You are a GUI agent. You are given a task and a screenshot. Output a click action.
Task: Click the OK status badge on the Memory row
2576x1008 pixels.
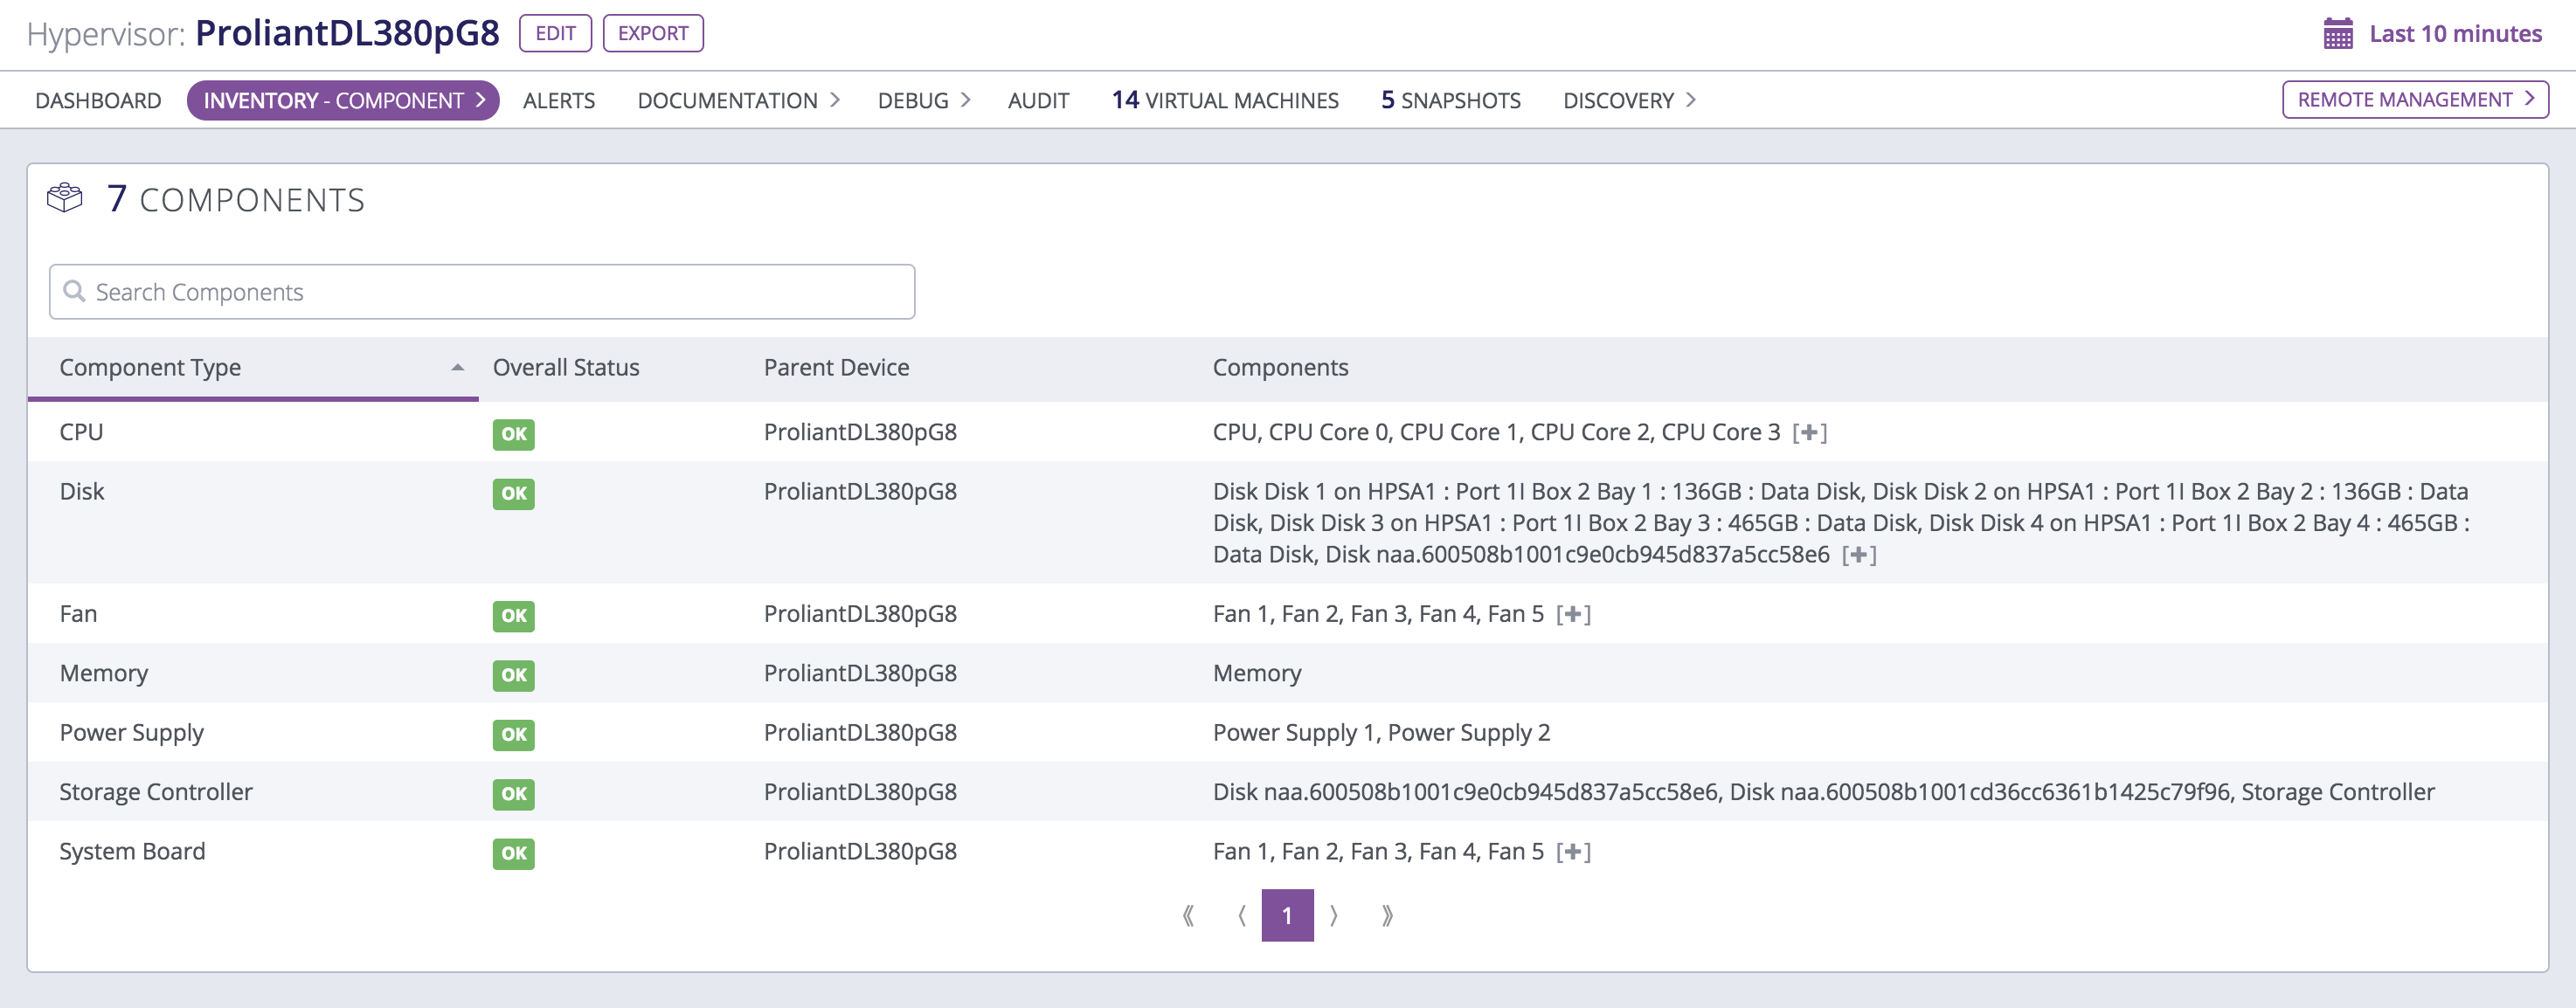513,675
